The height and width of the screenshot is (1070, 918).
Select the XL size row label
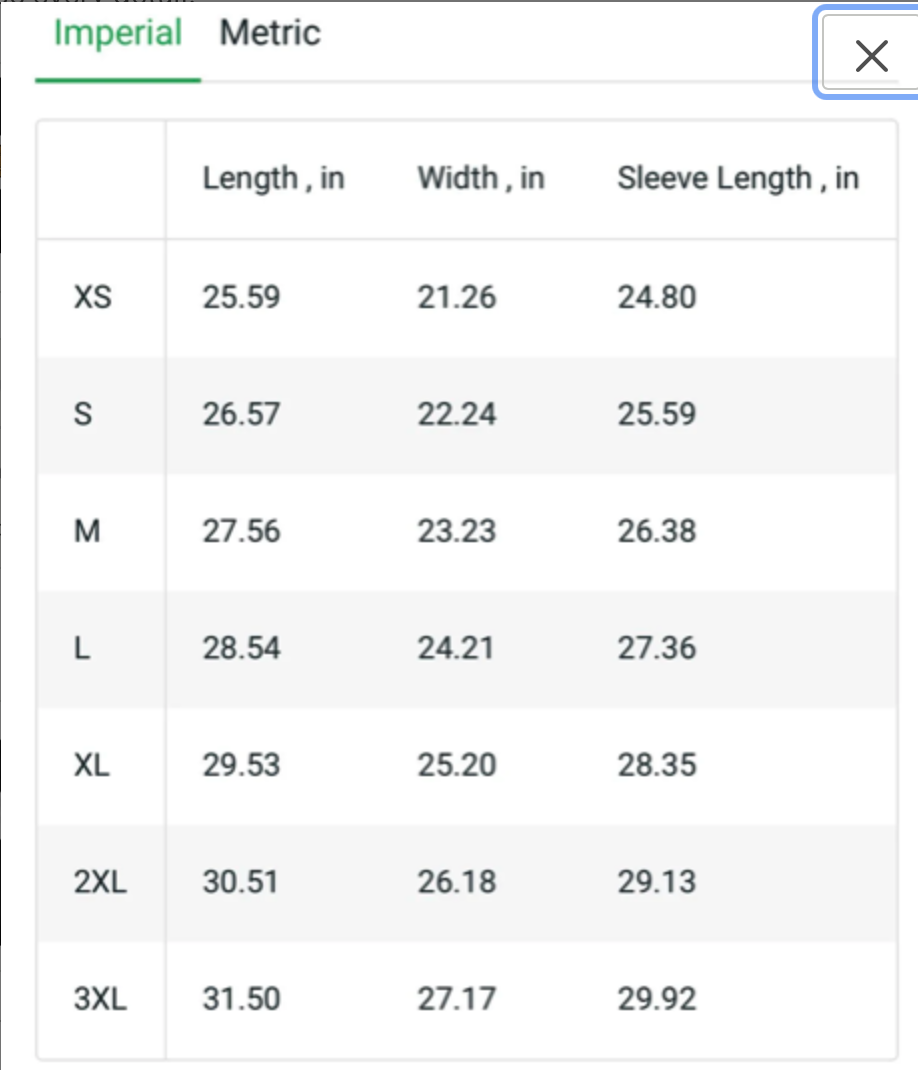click(91, 765)
